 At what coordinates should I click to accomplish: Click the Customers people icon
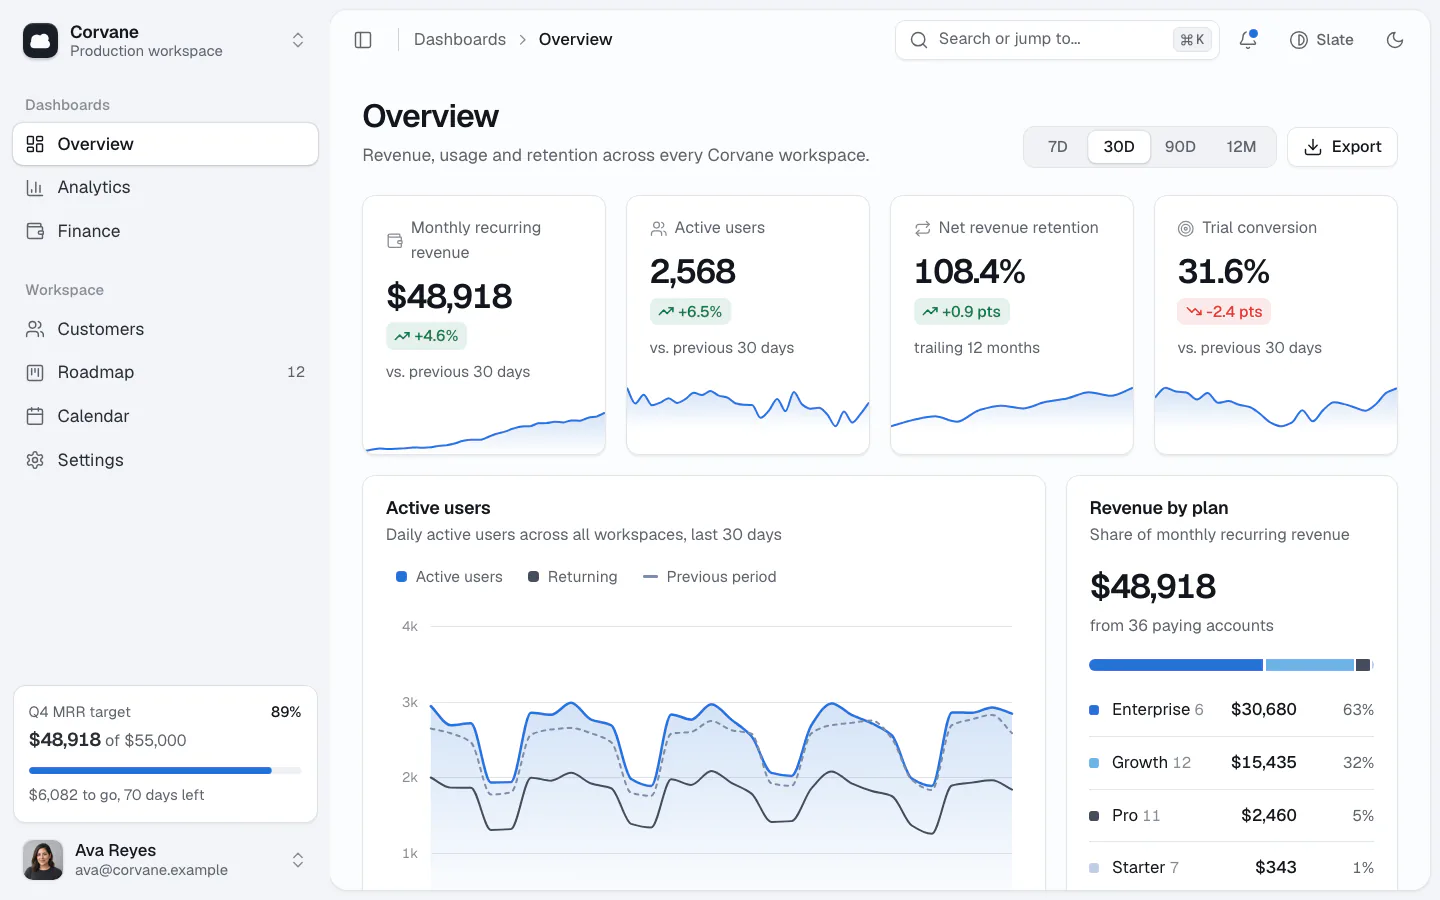35,329
